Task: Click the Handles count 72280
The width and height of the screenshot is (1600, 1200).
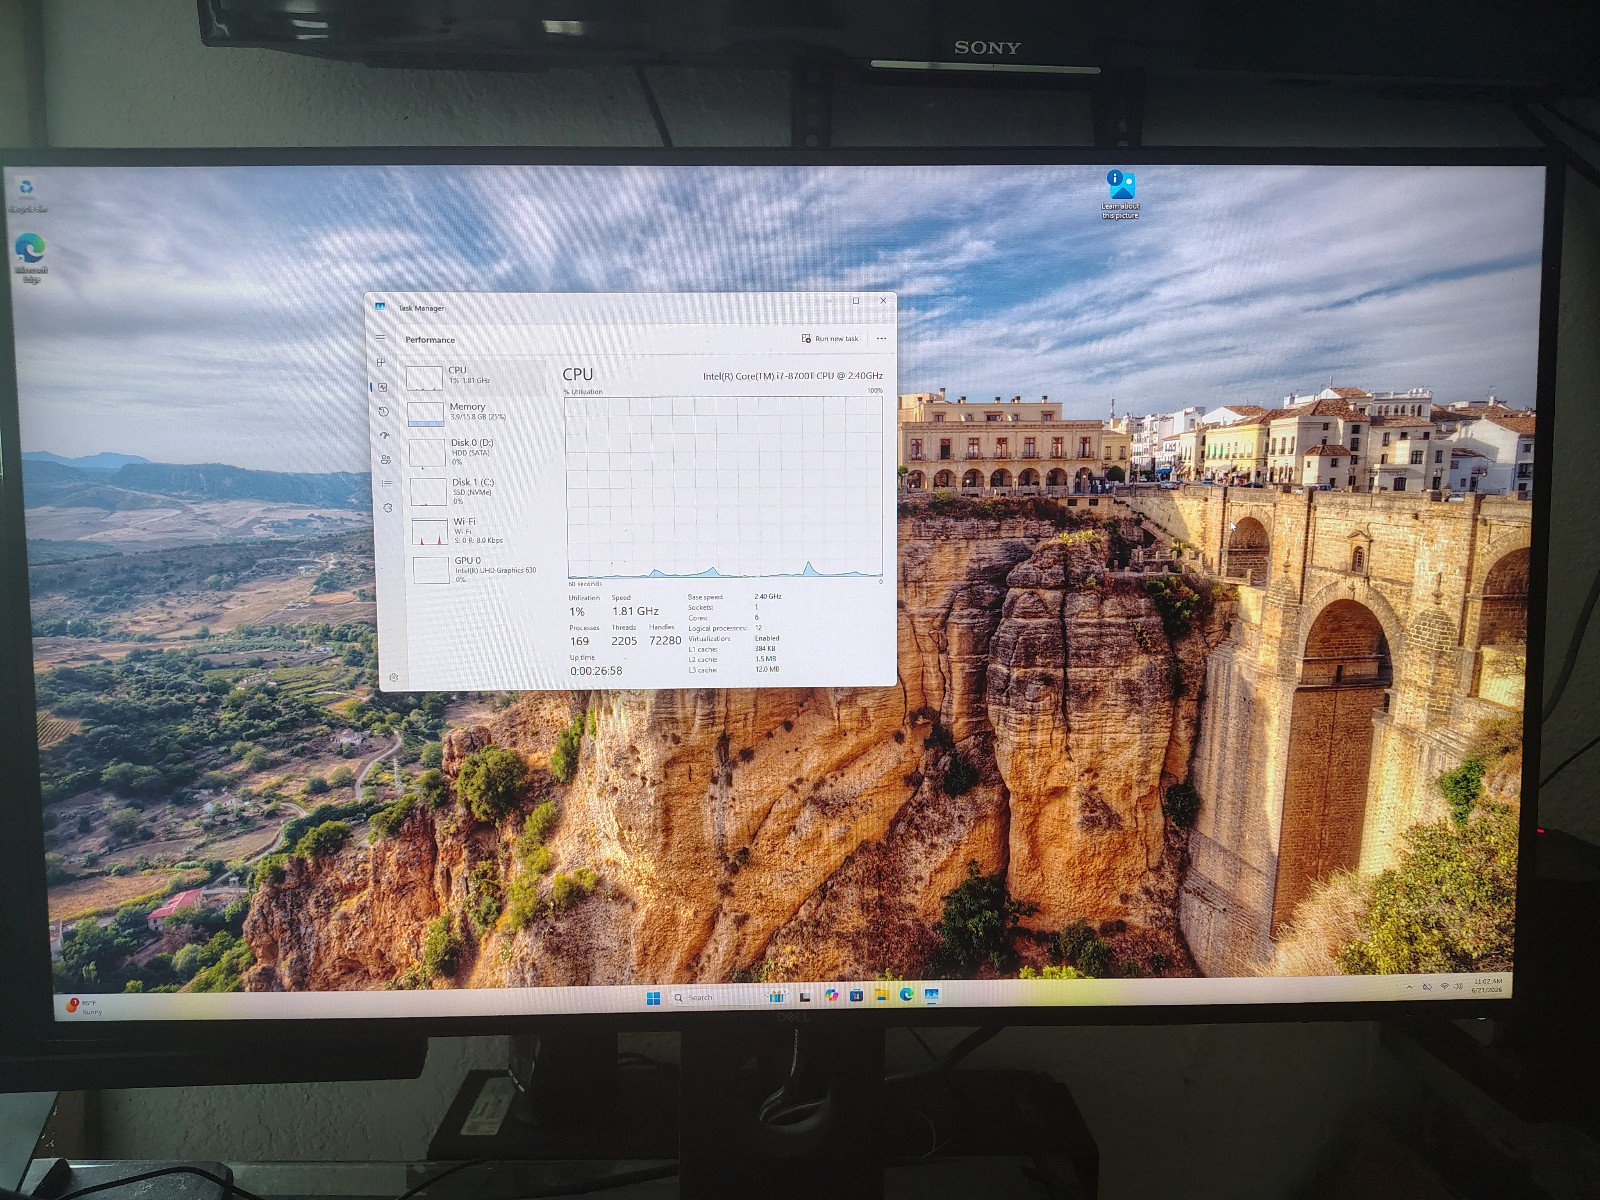Action: [665, 641]
